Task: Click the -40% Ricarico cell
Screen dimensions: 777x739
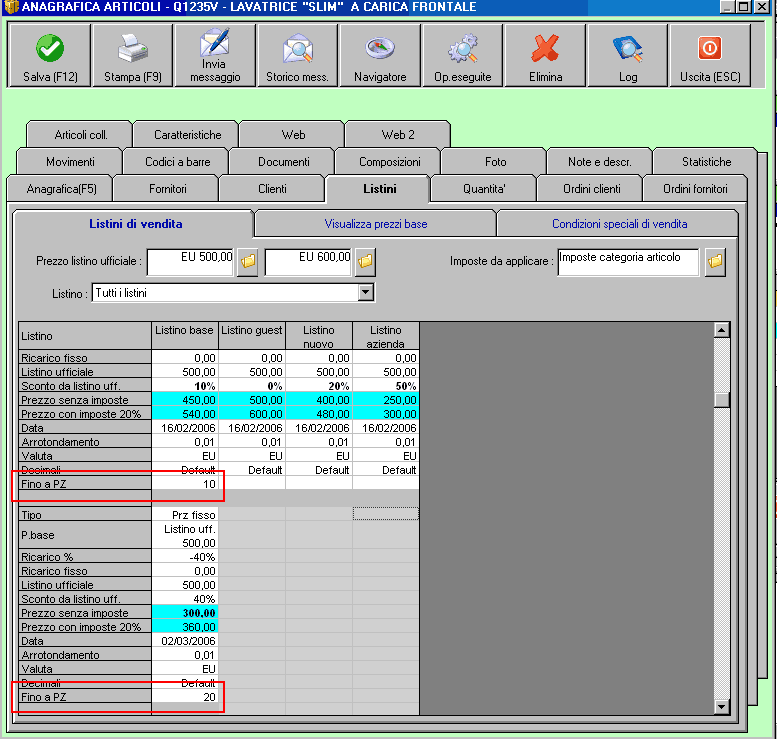Action: pyautogui.click(x=185, y=557)
